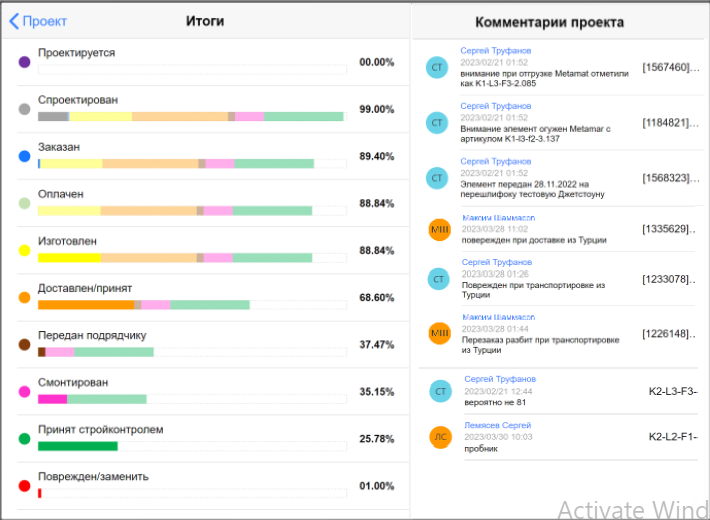Click the orange Доставлен/принят status dot
The width and height of the screenshot is (710, 520).
pos(24,298)
